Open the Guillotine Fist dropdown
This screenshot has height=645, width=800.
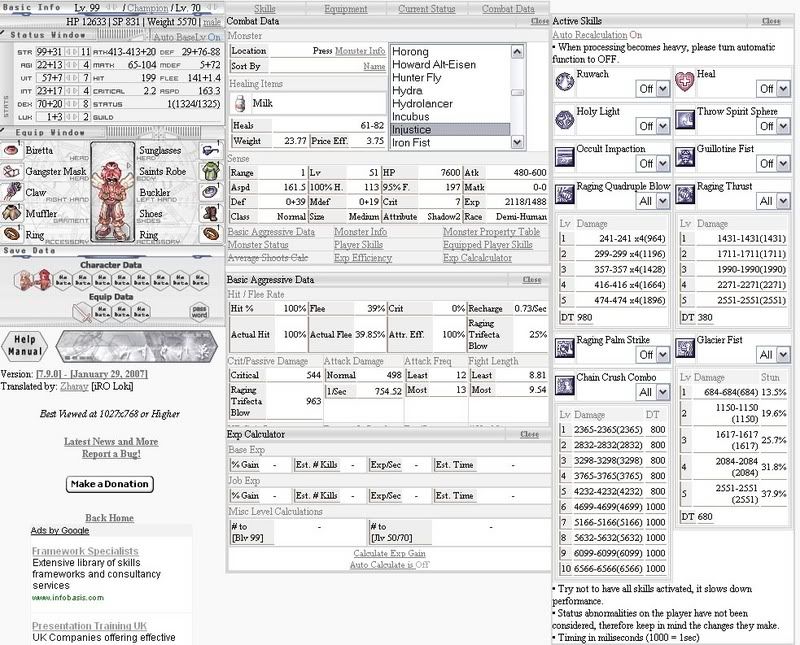(x=772, y=164)
